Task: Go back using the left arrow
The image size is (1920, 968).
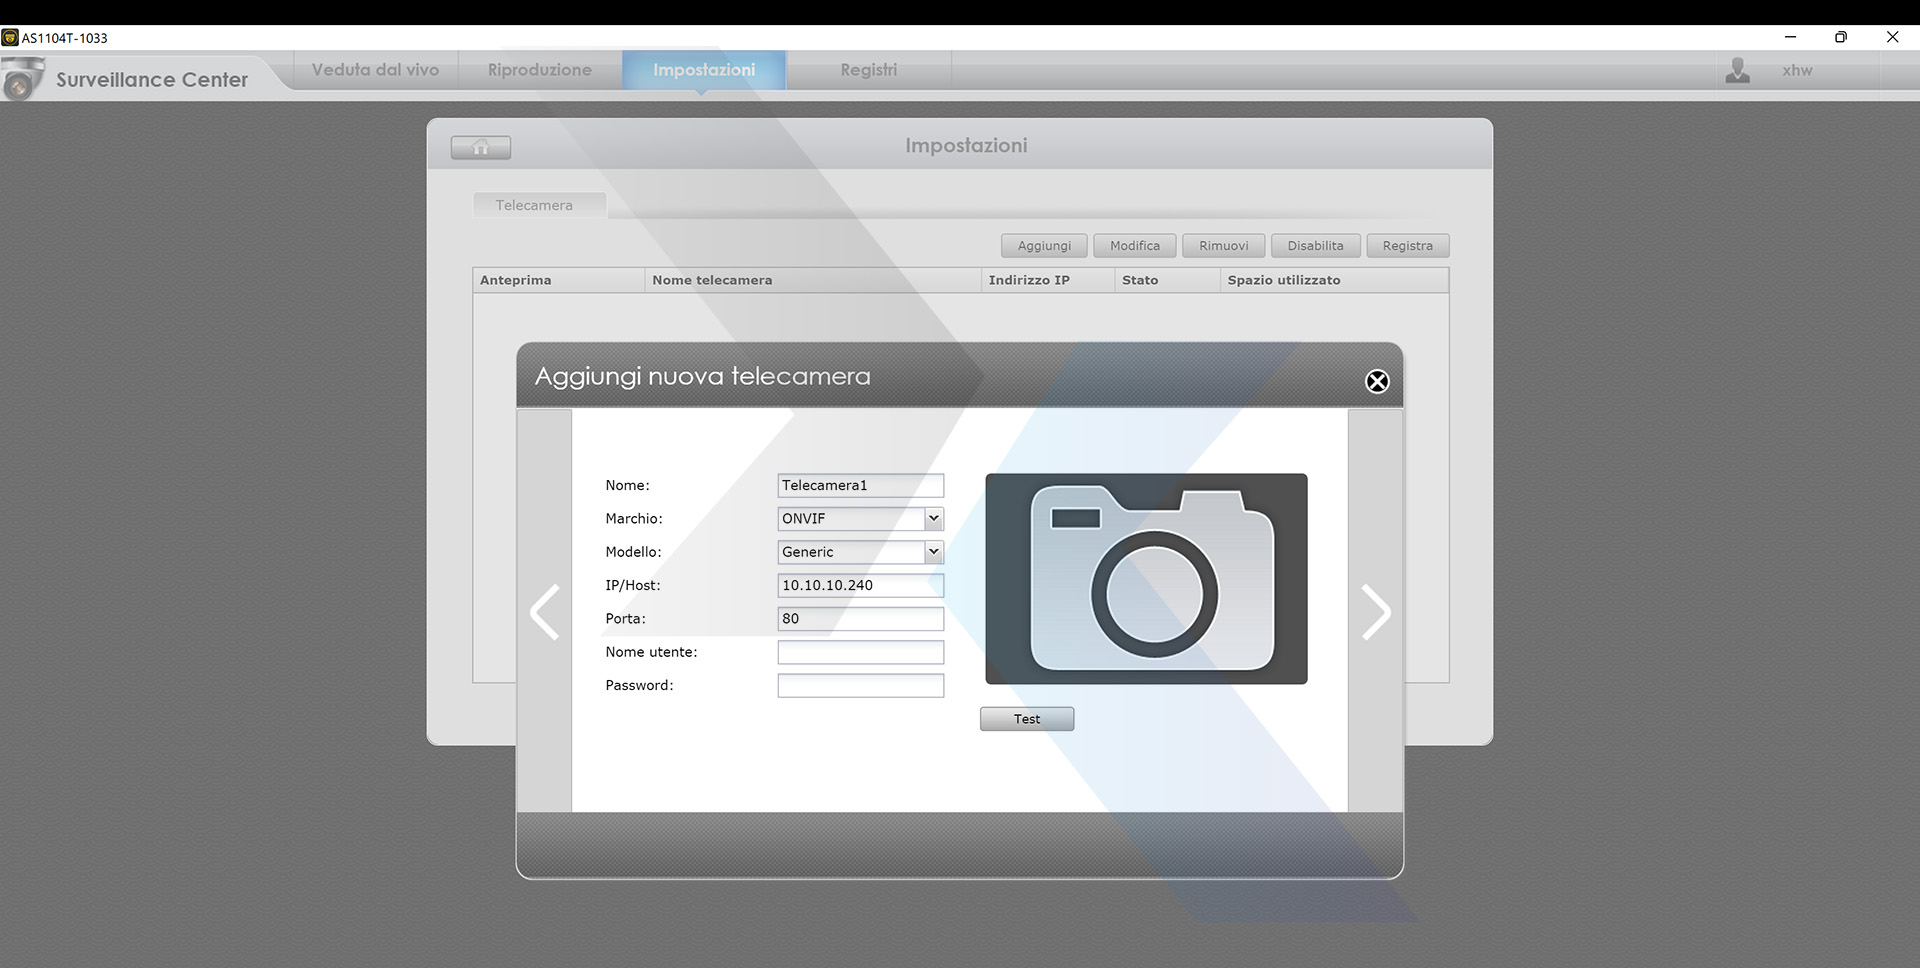Action: coord(544,612)
